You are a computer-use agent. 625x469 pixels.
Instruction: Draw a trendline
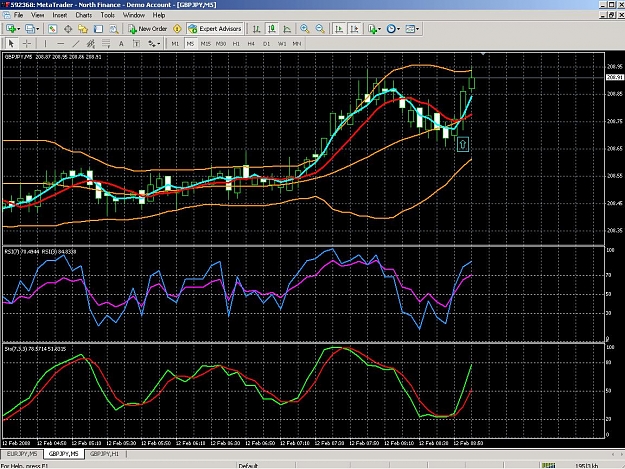click(76, 43)
